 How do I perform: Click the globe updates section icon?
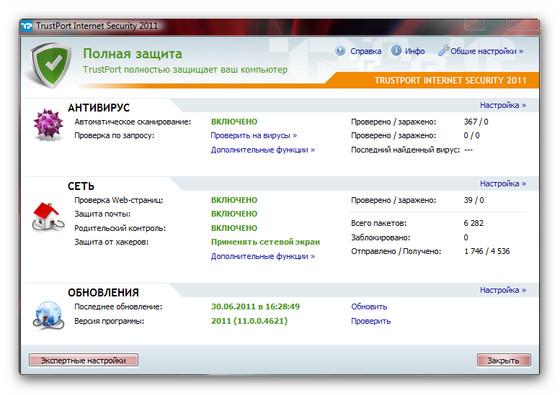pos(48,315)
